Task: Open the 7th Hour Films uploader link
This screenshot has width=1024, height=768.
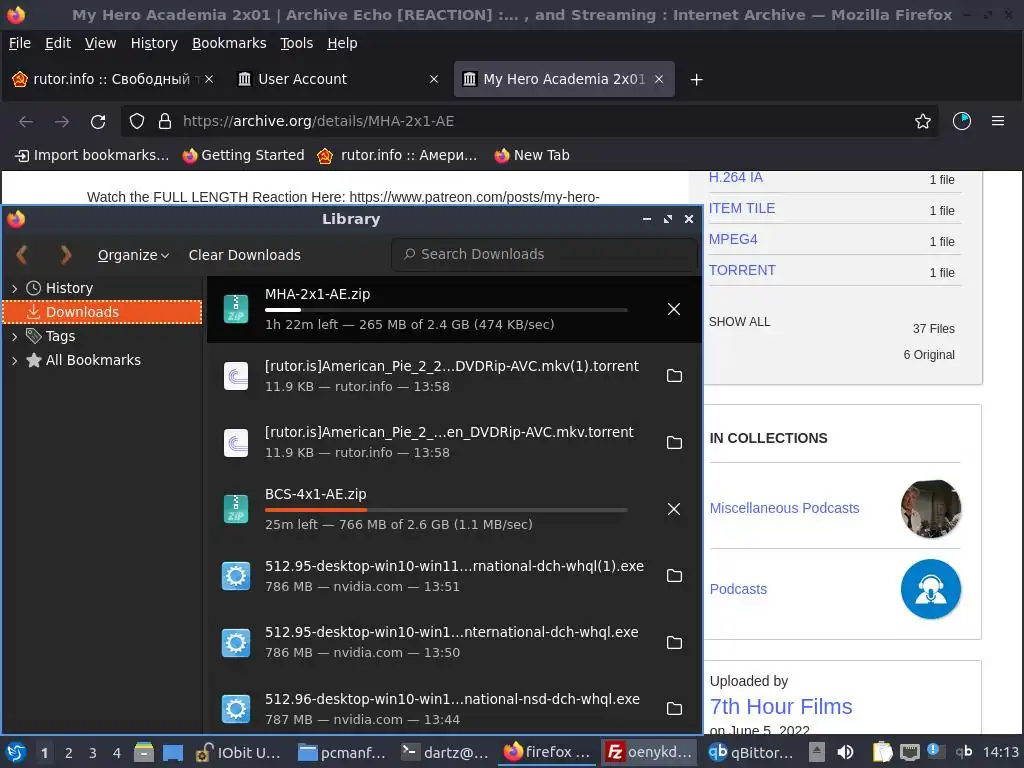Action: point(780,707)
